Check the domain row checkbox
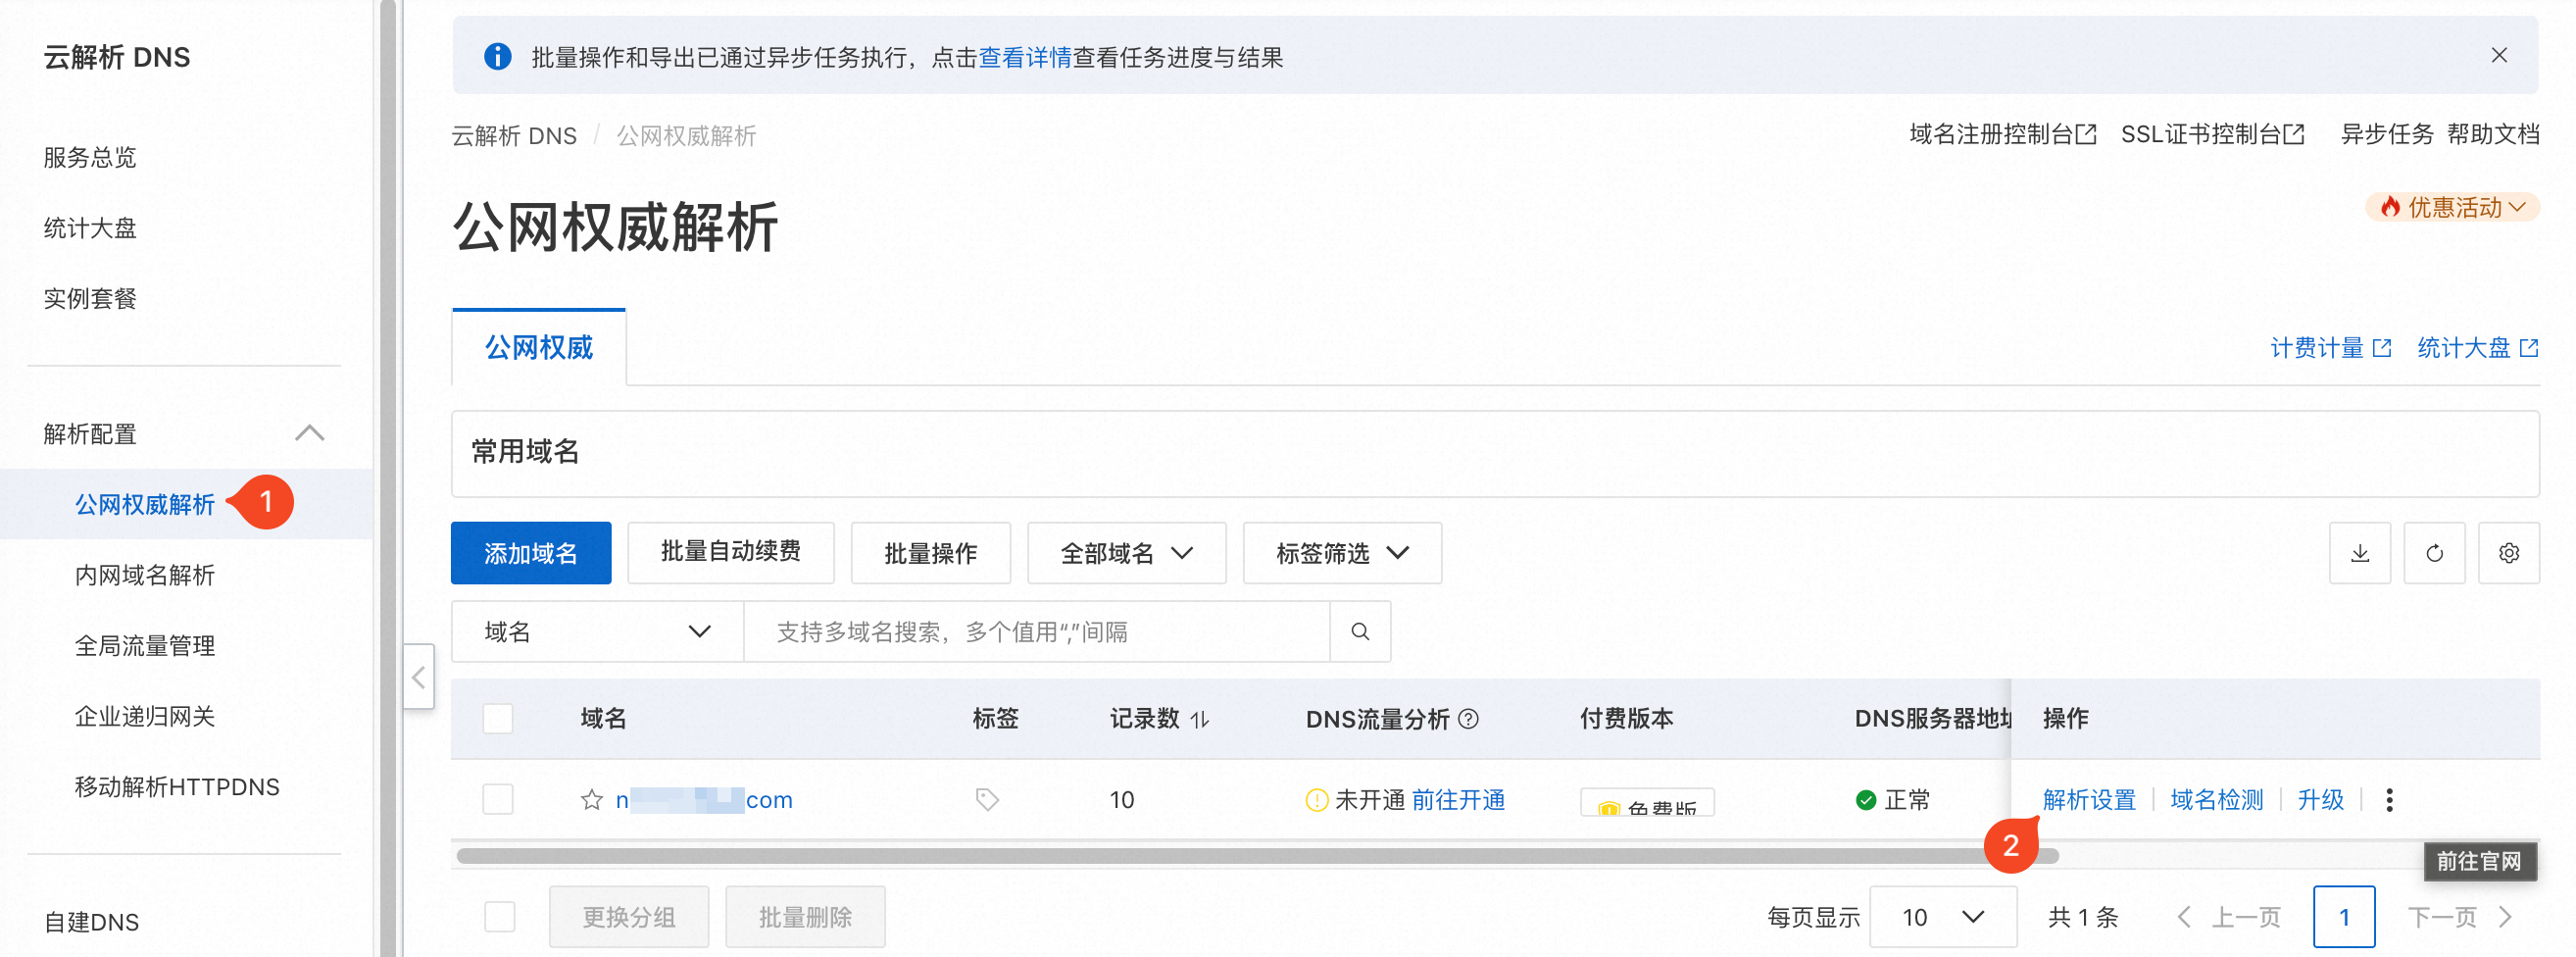 coord(498,800)
